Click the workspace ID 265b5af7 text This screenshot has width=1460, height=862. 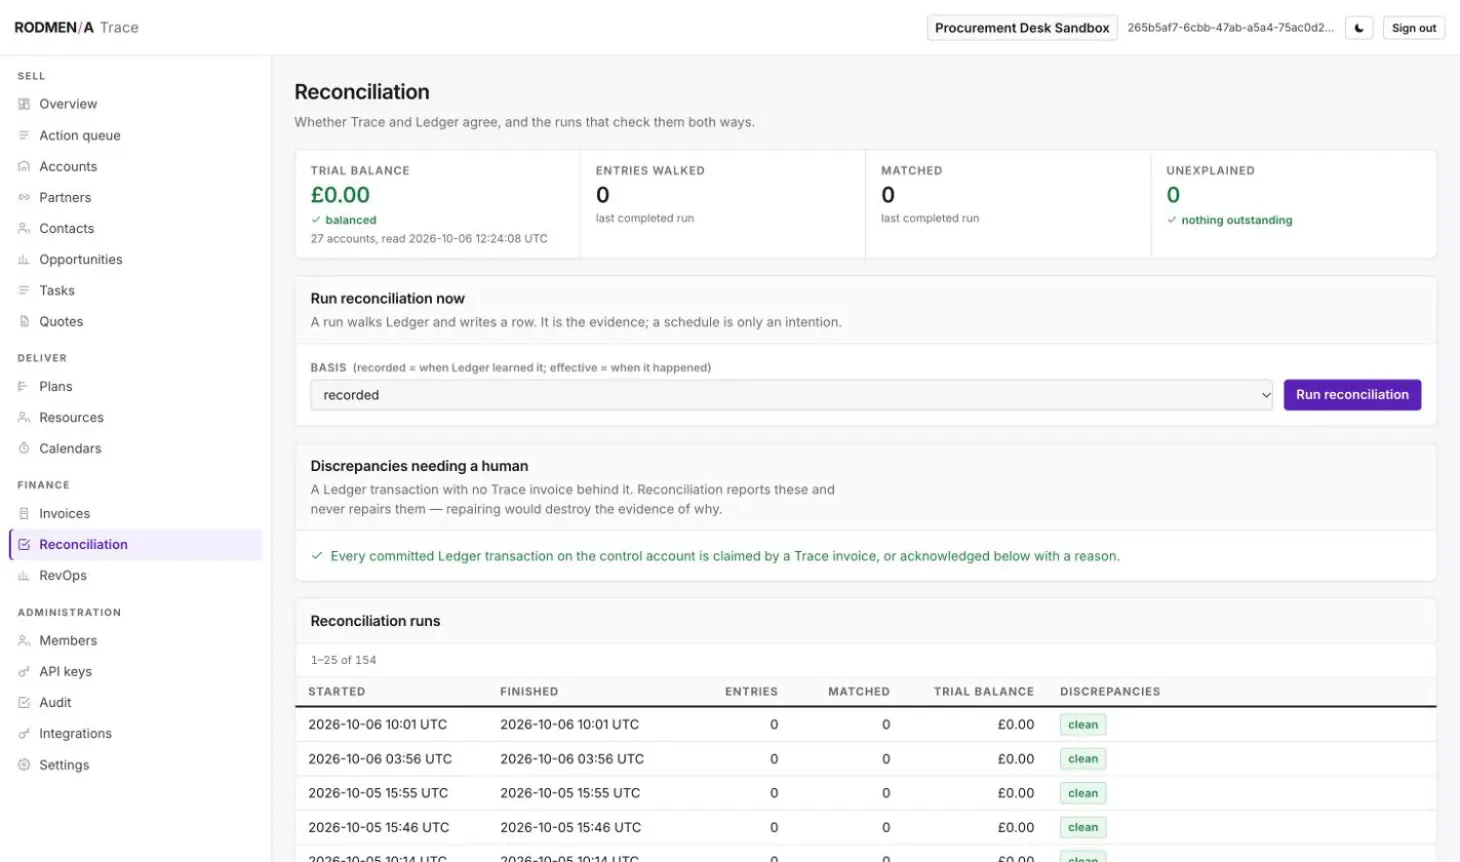(1231, 28)
